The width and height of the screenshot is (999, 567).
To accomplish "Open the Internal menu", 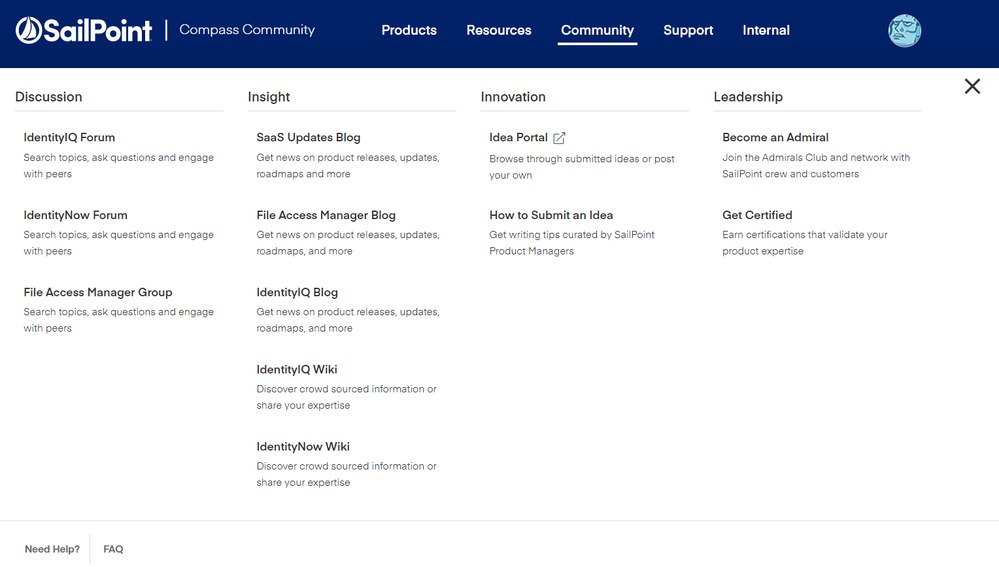I will tap(766, 30).
